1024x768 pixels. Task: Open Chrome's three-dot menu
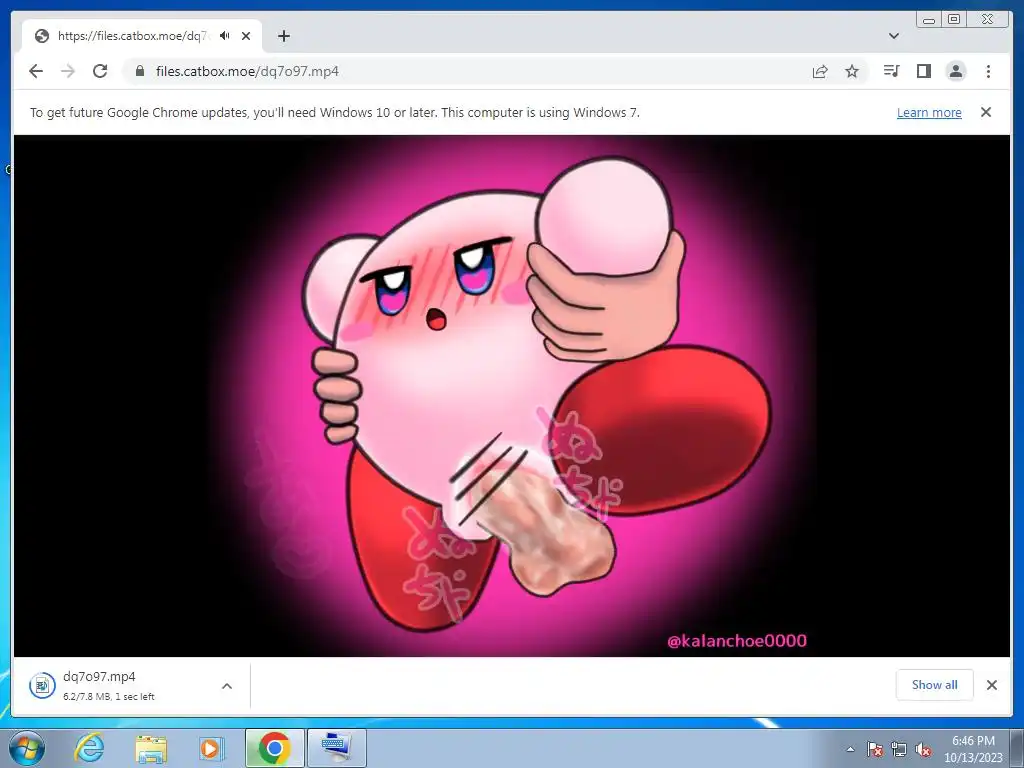(988, 71)
